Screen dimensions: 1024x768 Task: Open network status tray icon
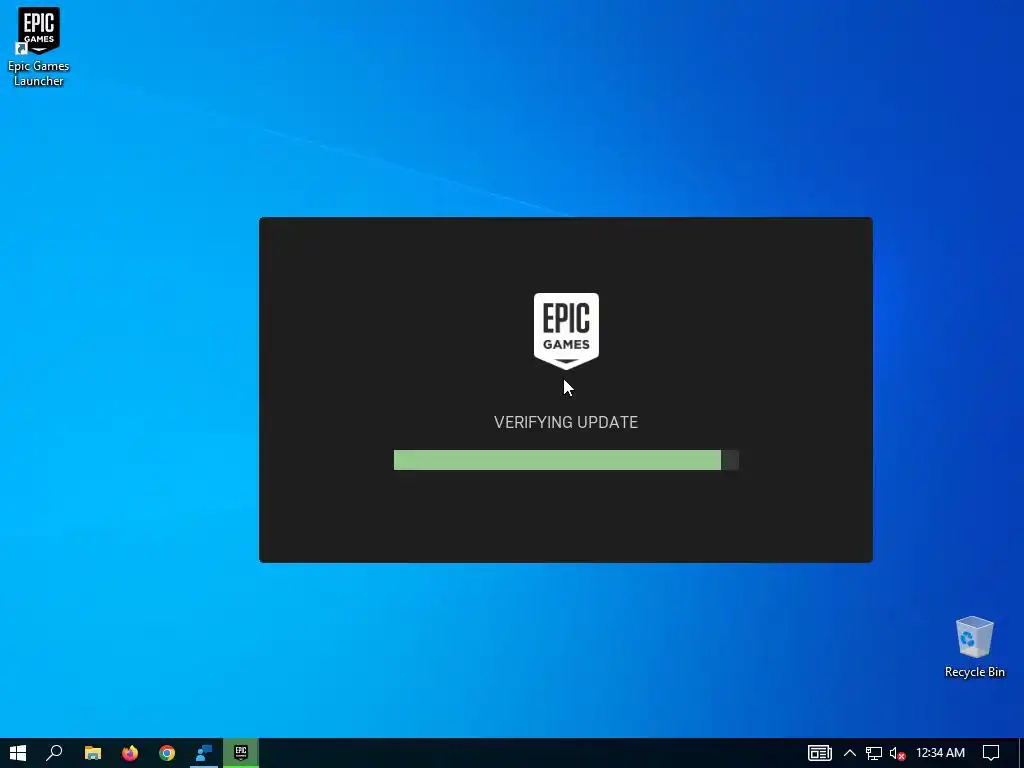point(874,753)
